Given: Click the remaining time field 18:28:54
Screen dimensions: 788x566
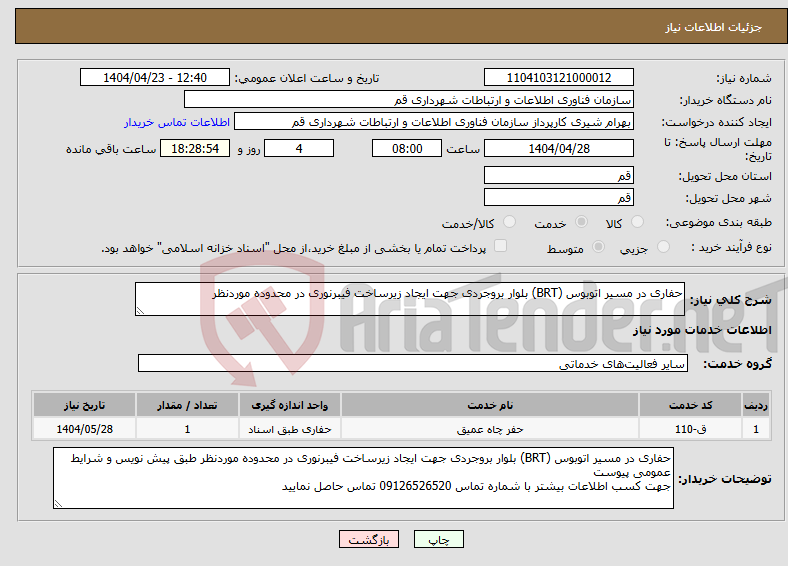Looking at the screenshot, I should [x=195, y=148].
